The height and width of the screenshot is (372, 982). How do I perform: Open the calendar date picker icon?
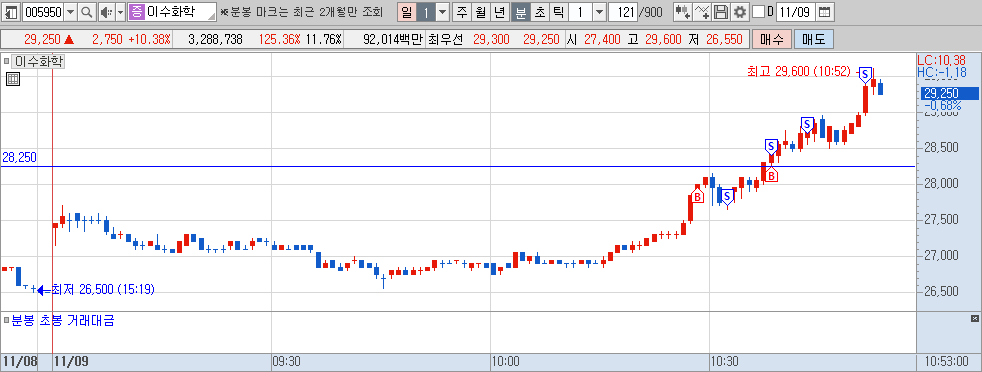[825, 12]
